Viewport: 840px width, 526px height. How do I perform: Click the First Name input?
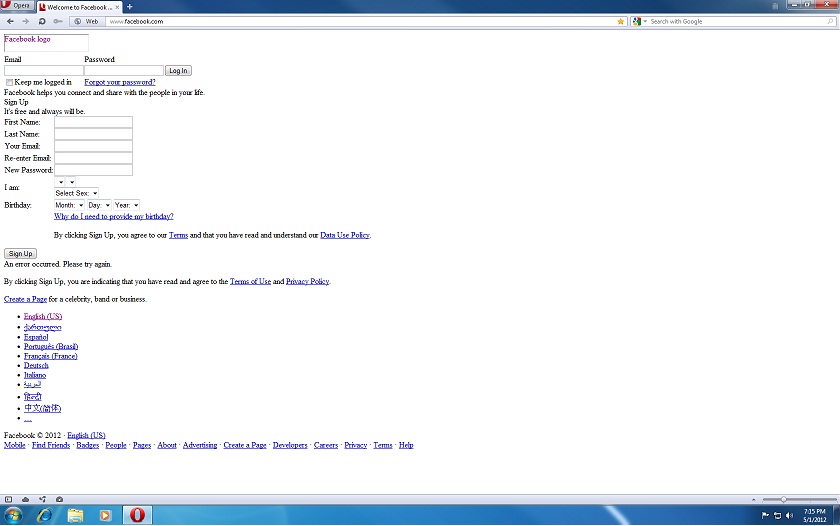tap(93, 122)
